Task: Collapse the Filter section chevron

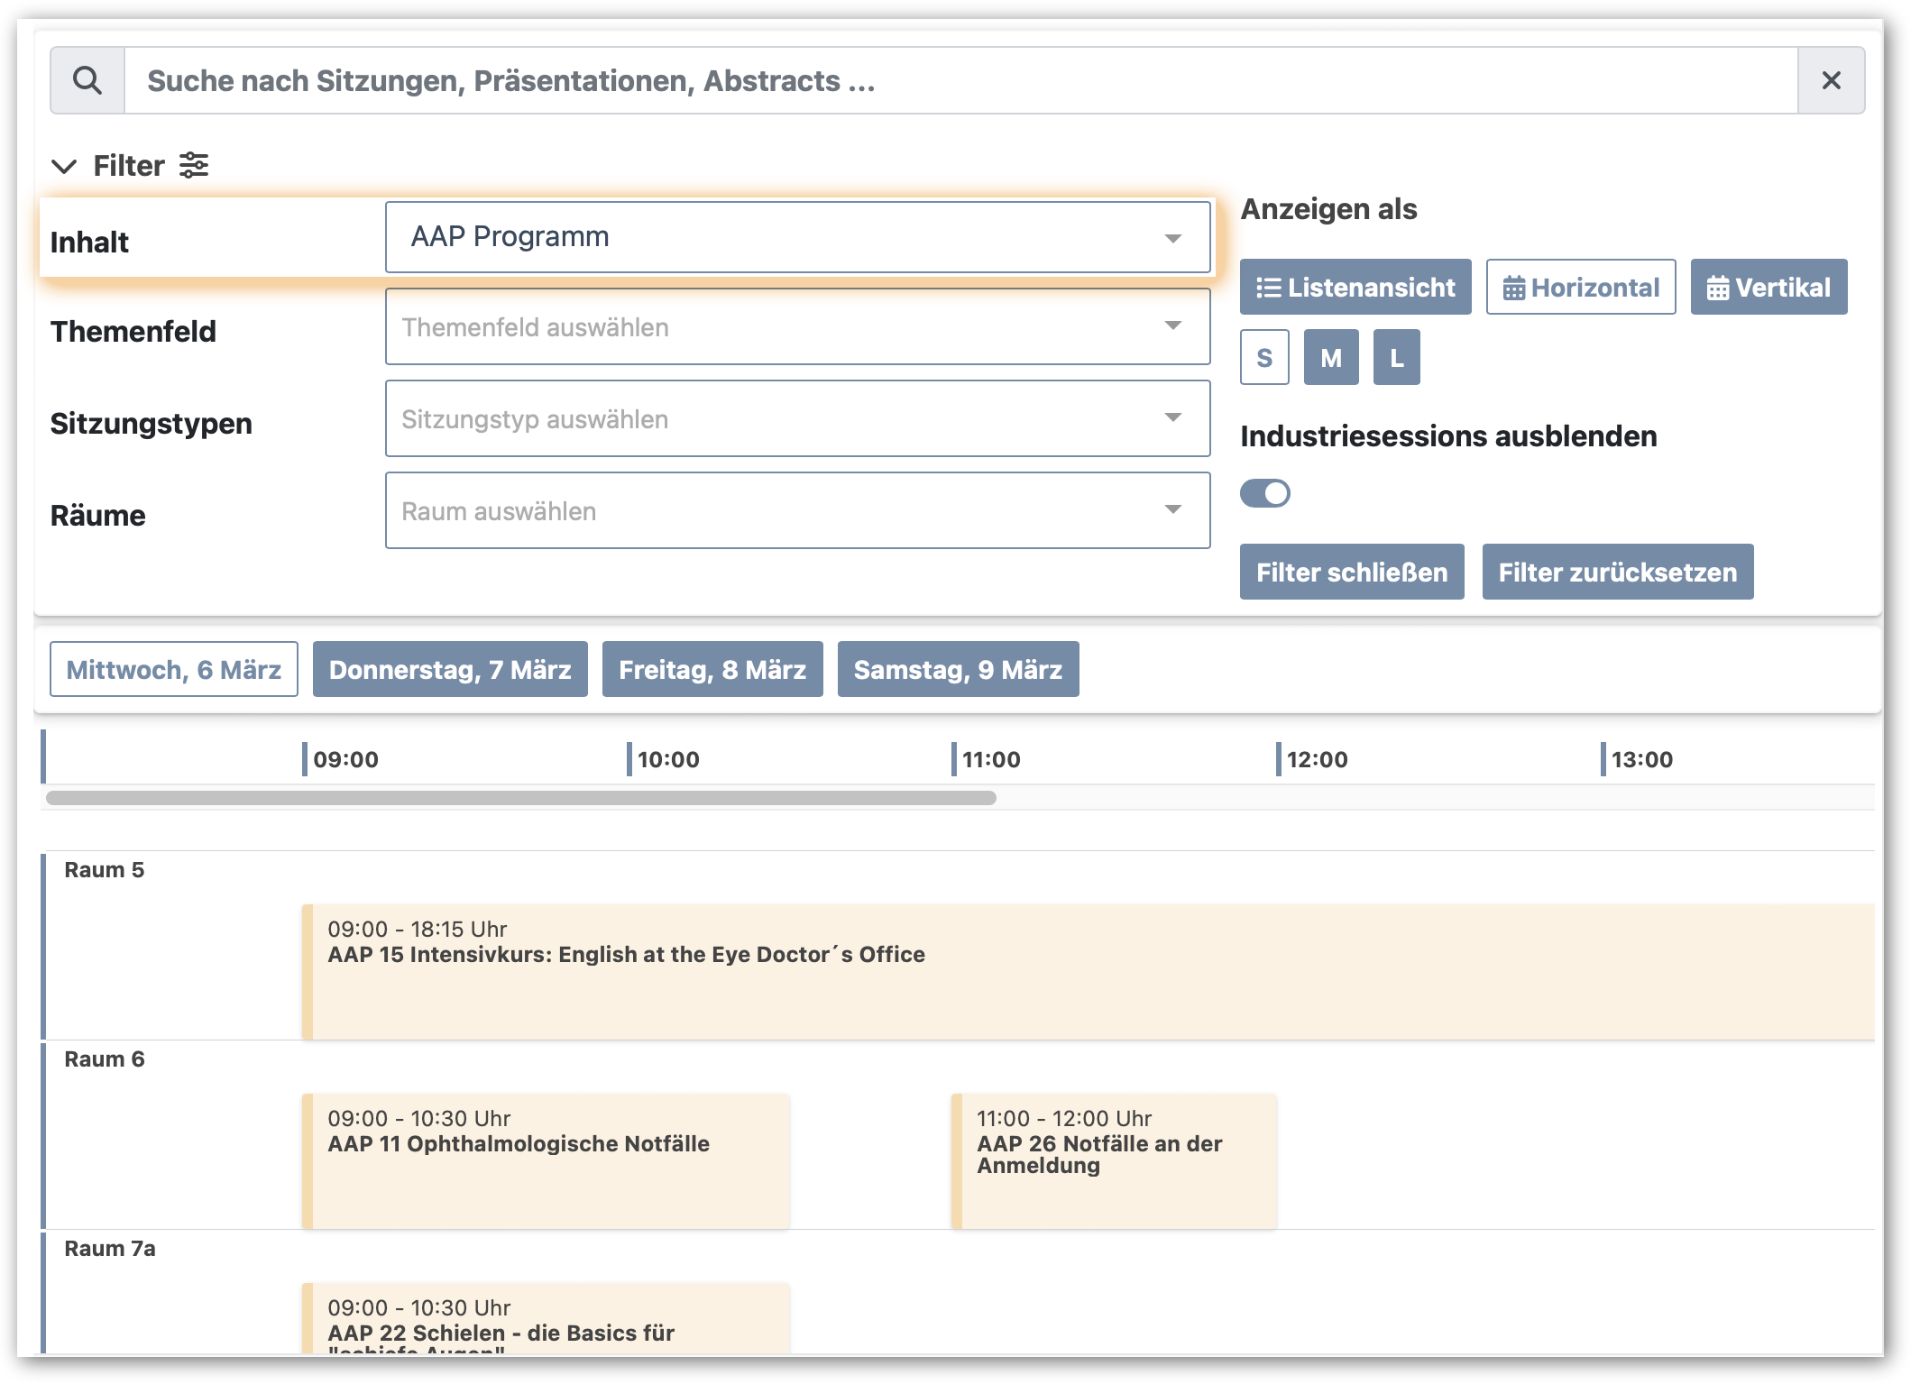Action: pos(64,166)
